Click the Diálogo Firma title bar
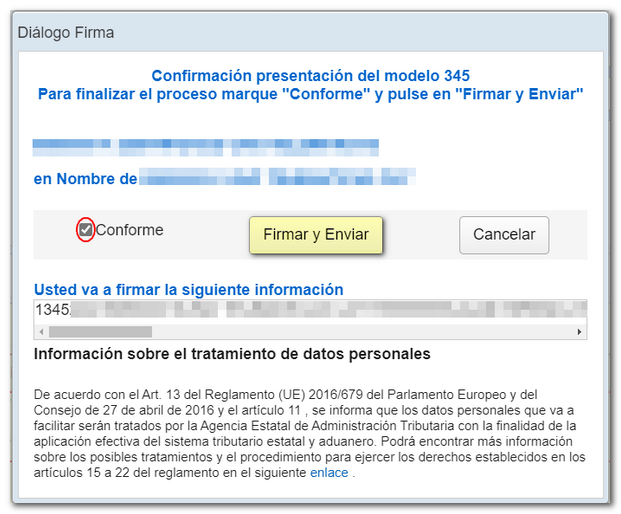The width and height of the screenshot is (621, 514). click(300, 32)
